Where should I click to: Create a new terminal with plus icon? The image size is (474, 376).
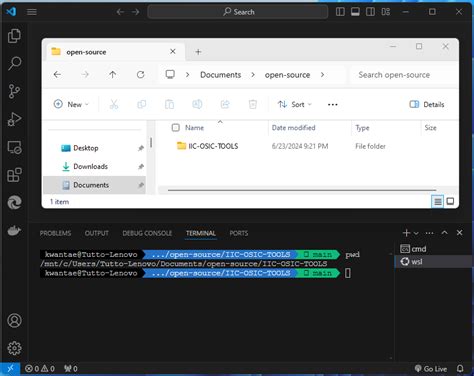click(406, 233)
